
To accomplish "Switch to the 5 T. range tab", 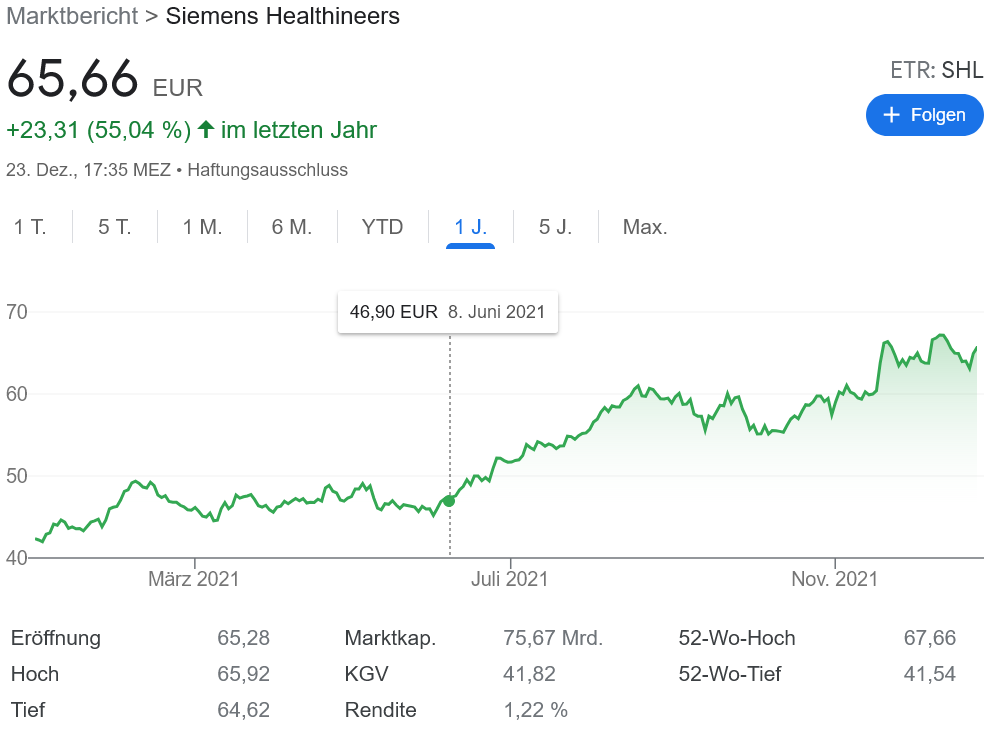I will pyautogui.click(x=115, y=227).
